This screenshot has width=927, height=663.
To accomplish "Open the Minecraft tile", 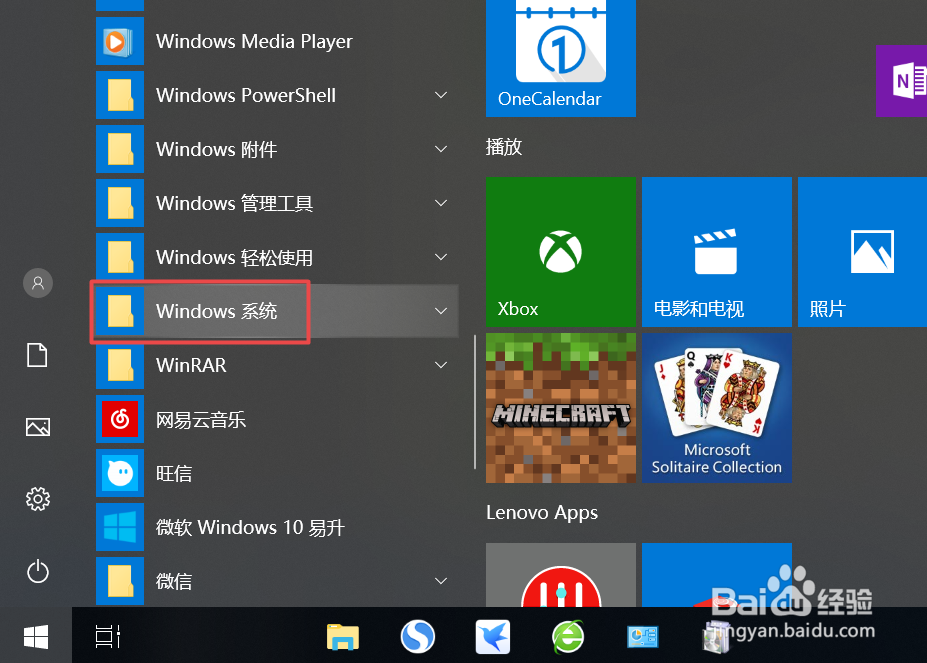I will [560, 408].
